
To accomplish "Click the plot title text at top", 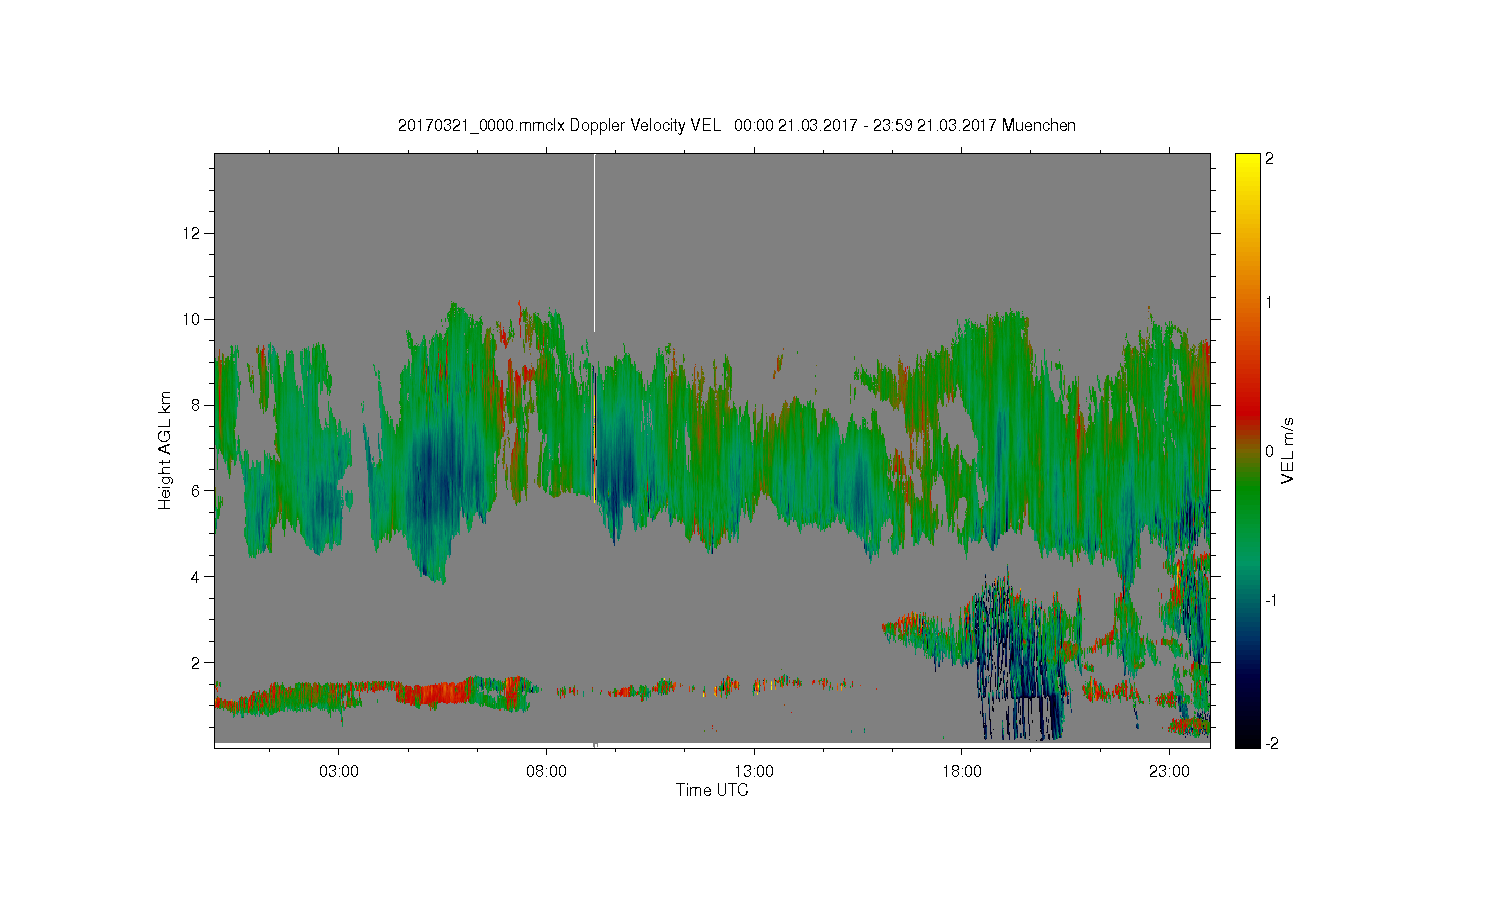I will pyautogui.click(x=737, y=125).
